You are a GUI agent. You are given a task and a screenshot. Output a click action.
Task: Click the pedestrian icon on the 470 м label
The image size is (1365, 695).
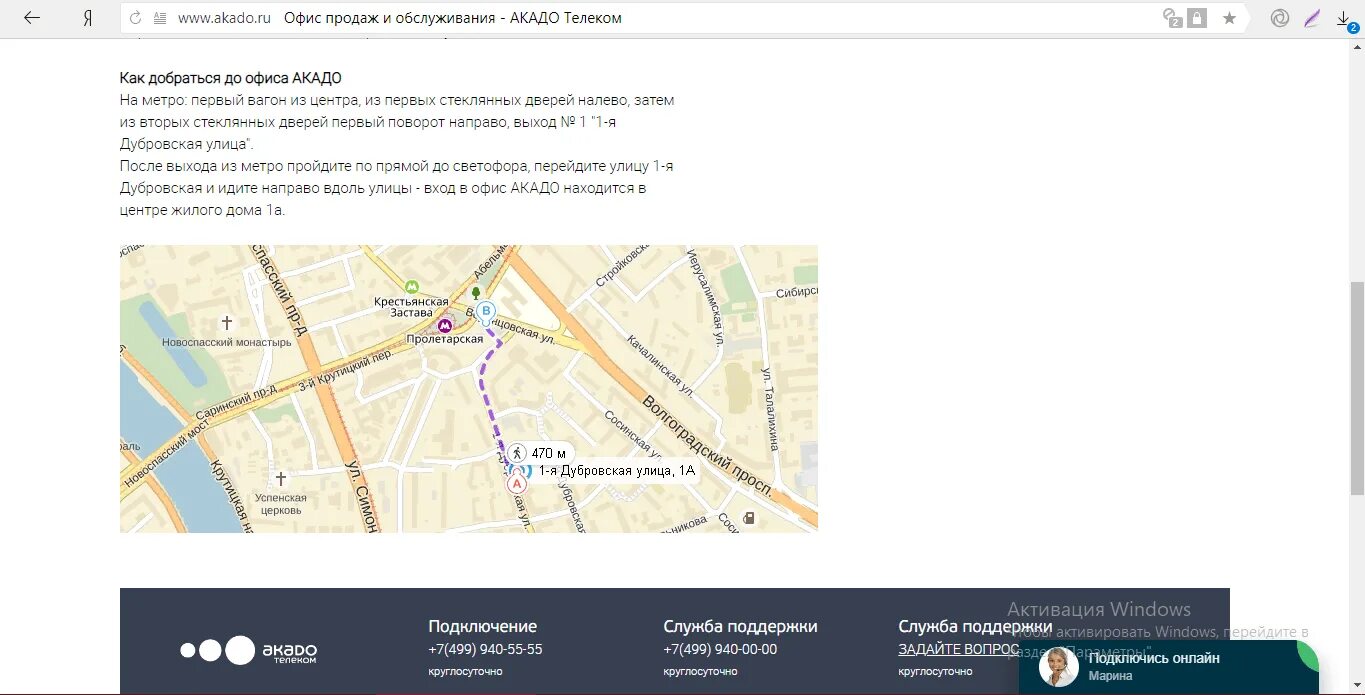click(518, 453)
